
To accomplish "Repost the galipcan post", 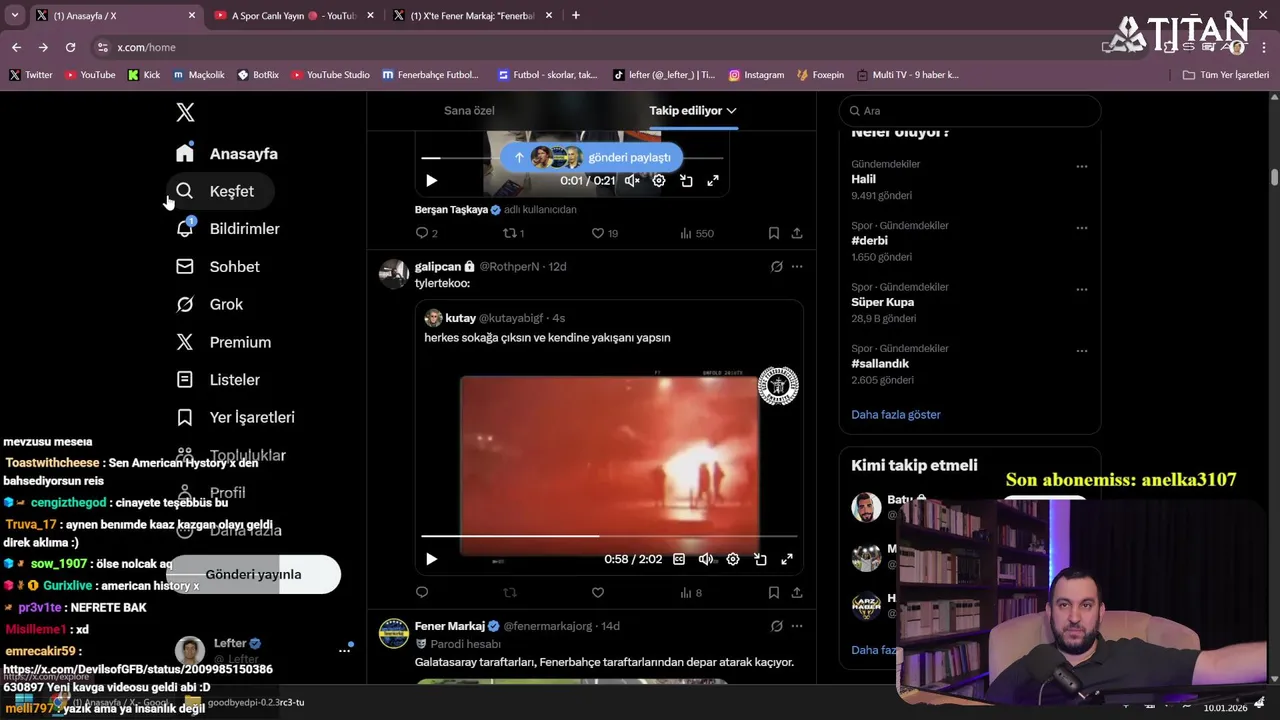I will [510, 592].
